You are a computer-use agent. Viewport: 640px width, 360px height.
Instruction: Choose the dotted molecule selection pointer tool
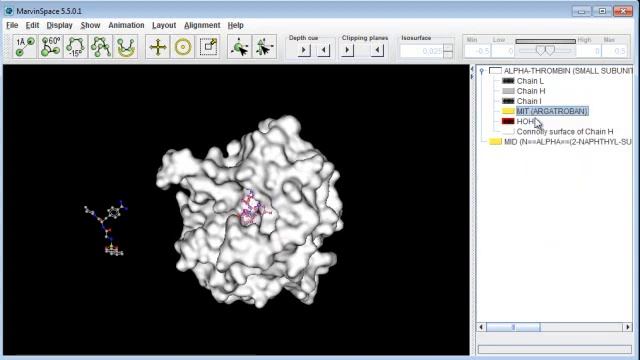click(264, 47)
